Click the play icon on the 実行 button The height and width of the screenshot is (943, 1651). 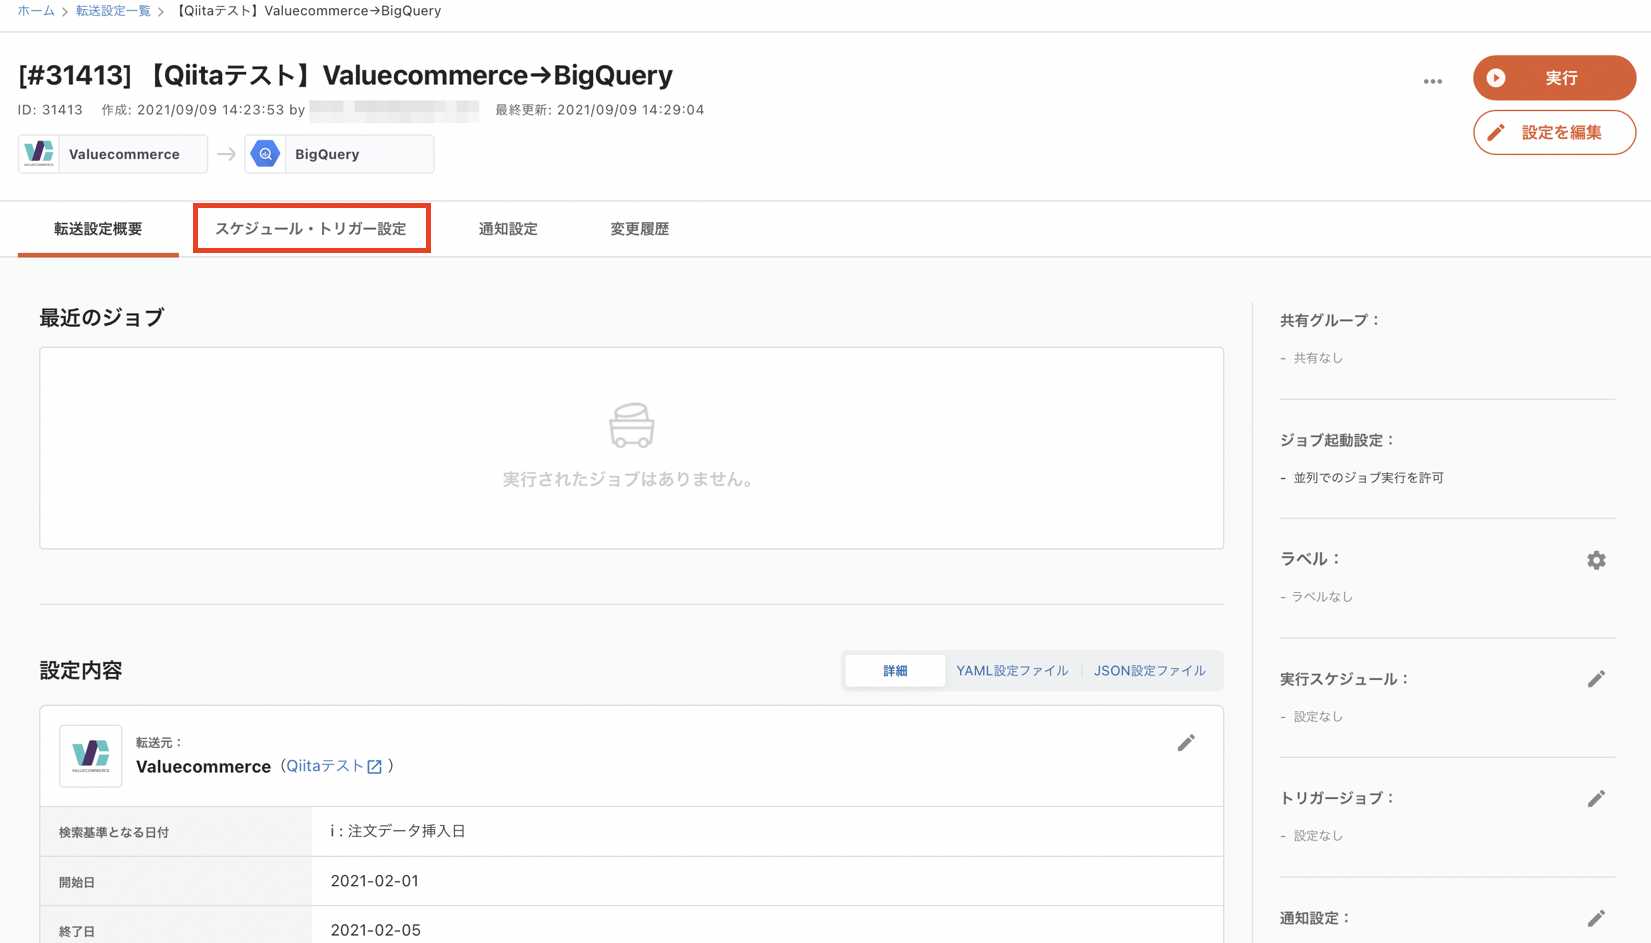pyautogui.click(x=1496, y=78)
